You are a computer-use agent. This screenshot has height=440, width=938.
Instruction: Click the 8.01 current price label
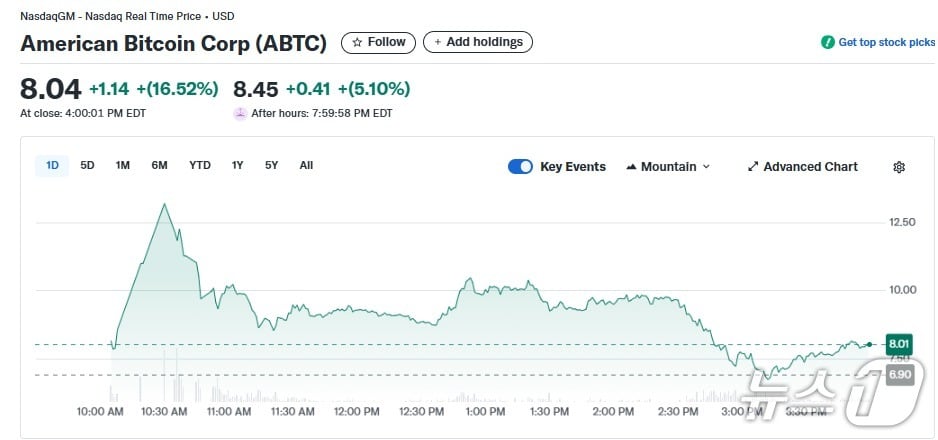(x=899, y=344)
